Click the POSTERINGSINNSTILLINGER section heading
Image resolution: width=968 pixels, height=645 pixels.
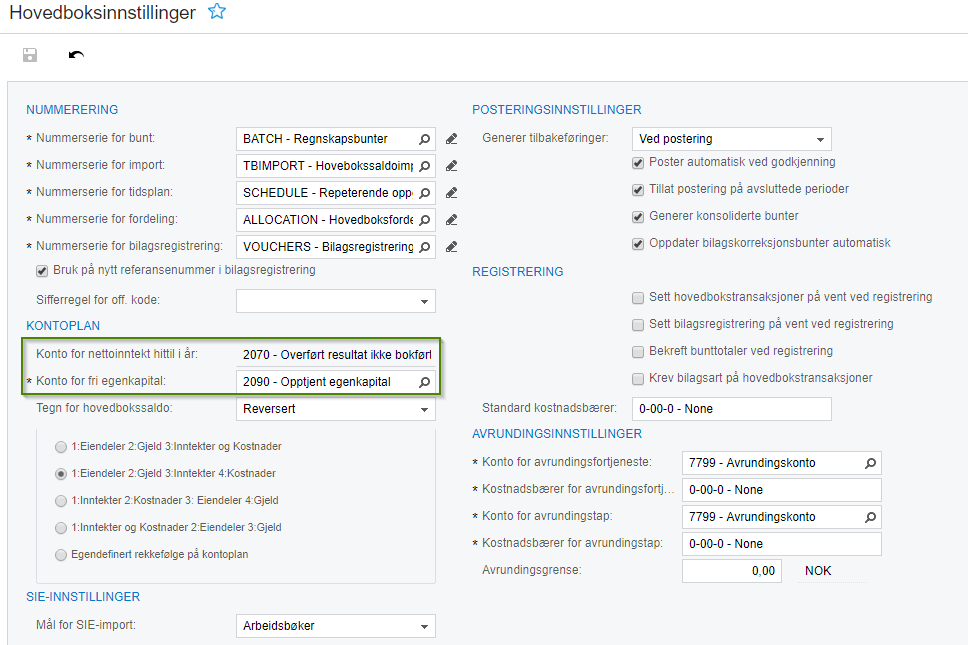(x=557, y=110)
